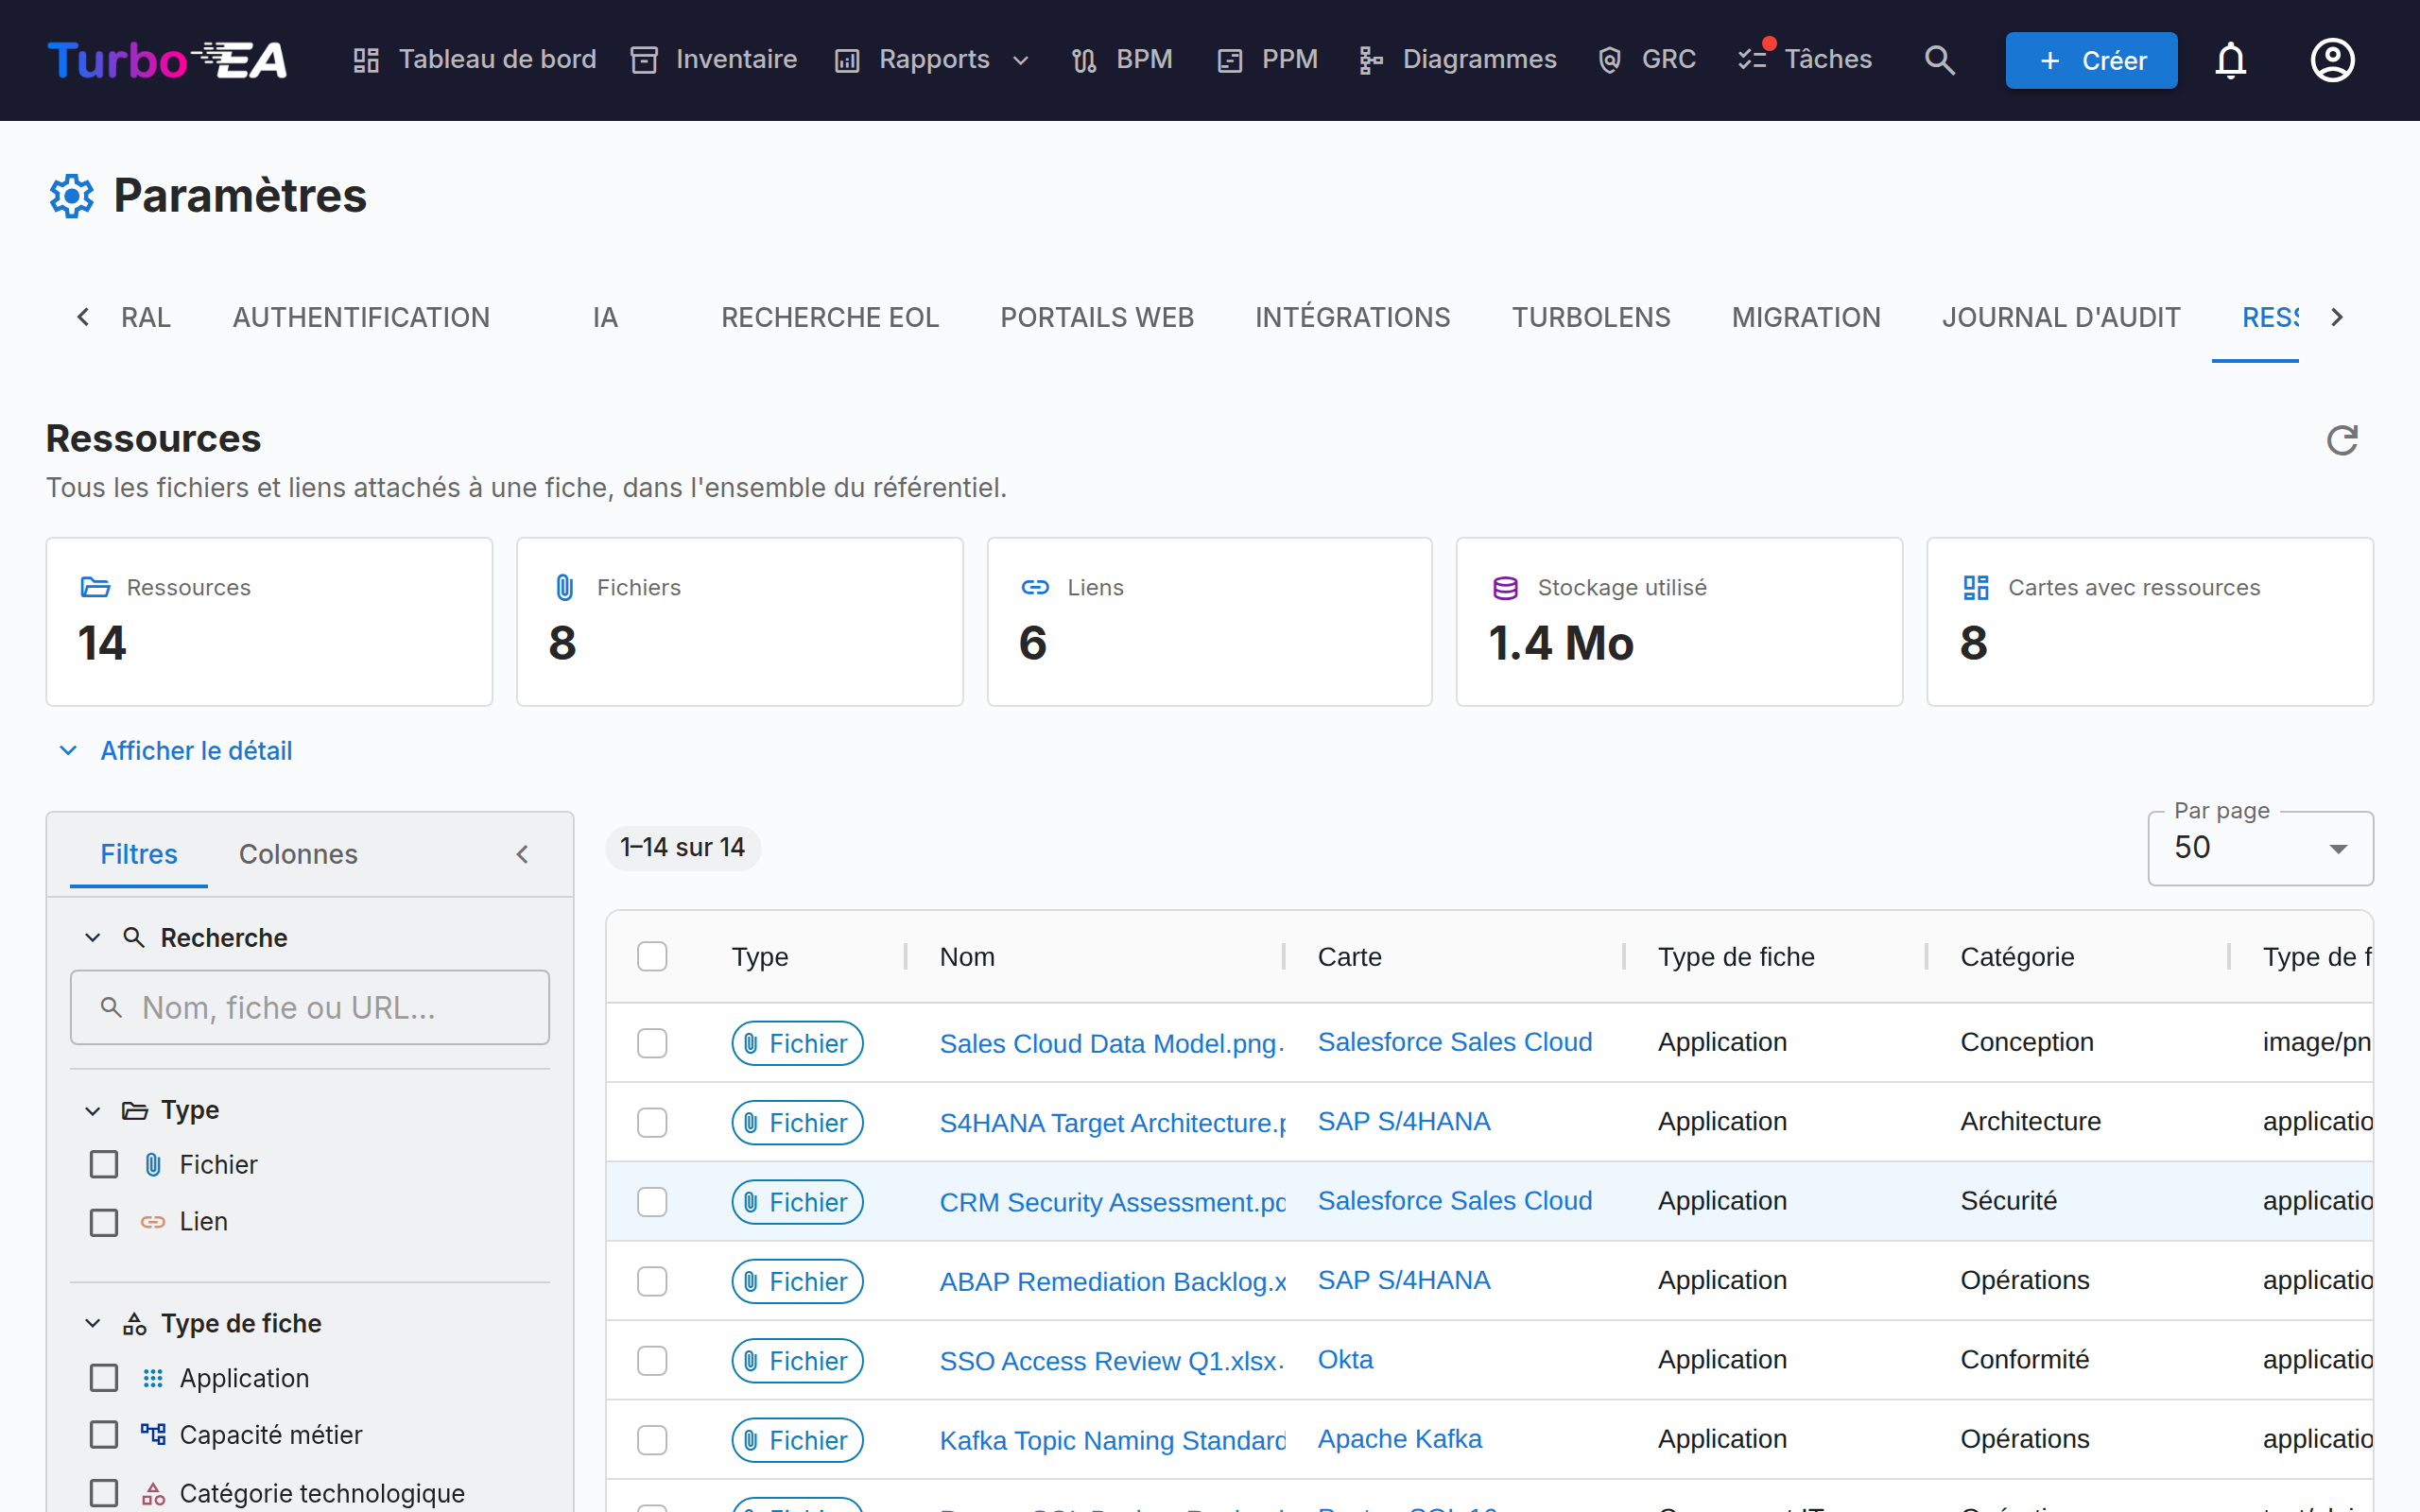
Task: Open the Colonnes tab
Action: pos(298,854)
